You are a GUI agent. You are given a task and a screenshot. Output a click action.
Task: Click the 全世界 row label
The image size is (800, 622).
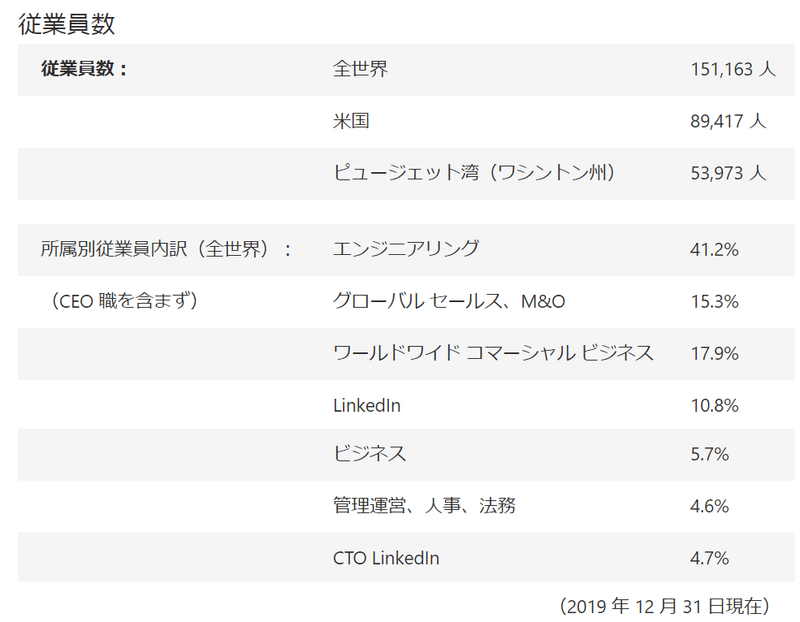(360, 69)
